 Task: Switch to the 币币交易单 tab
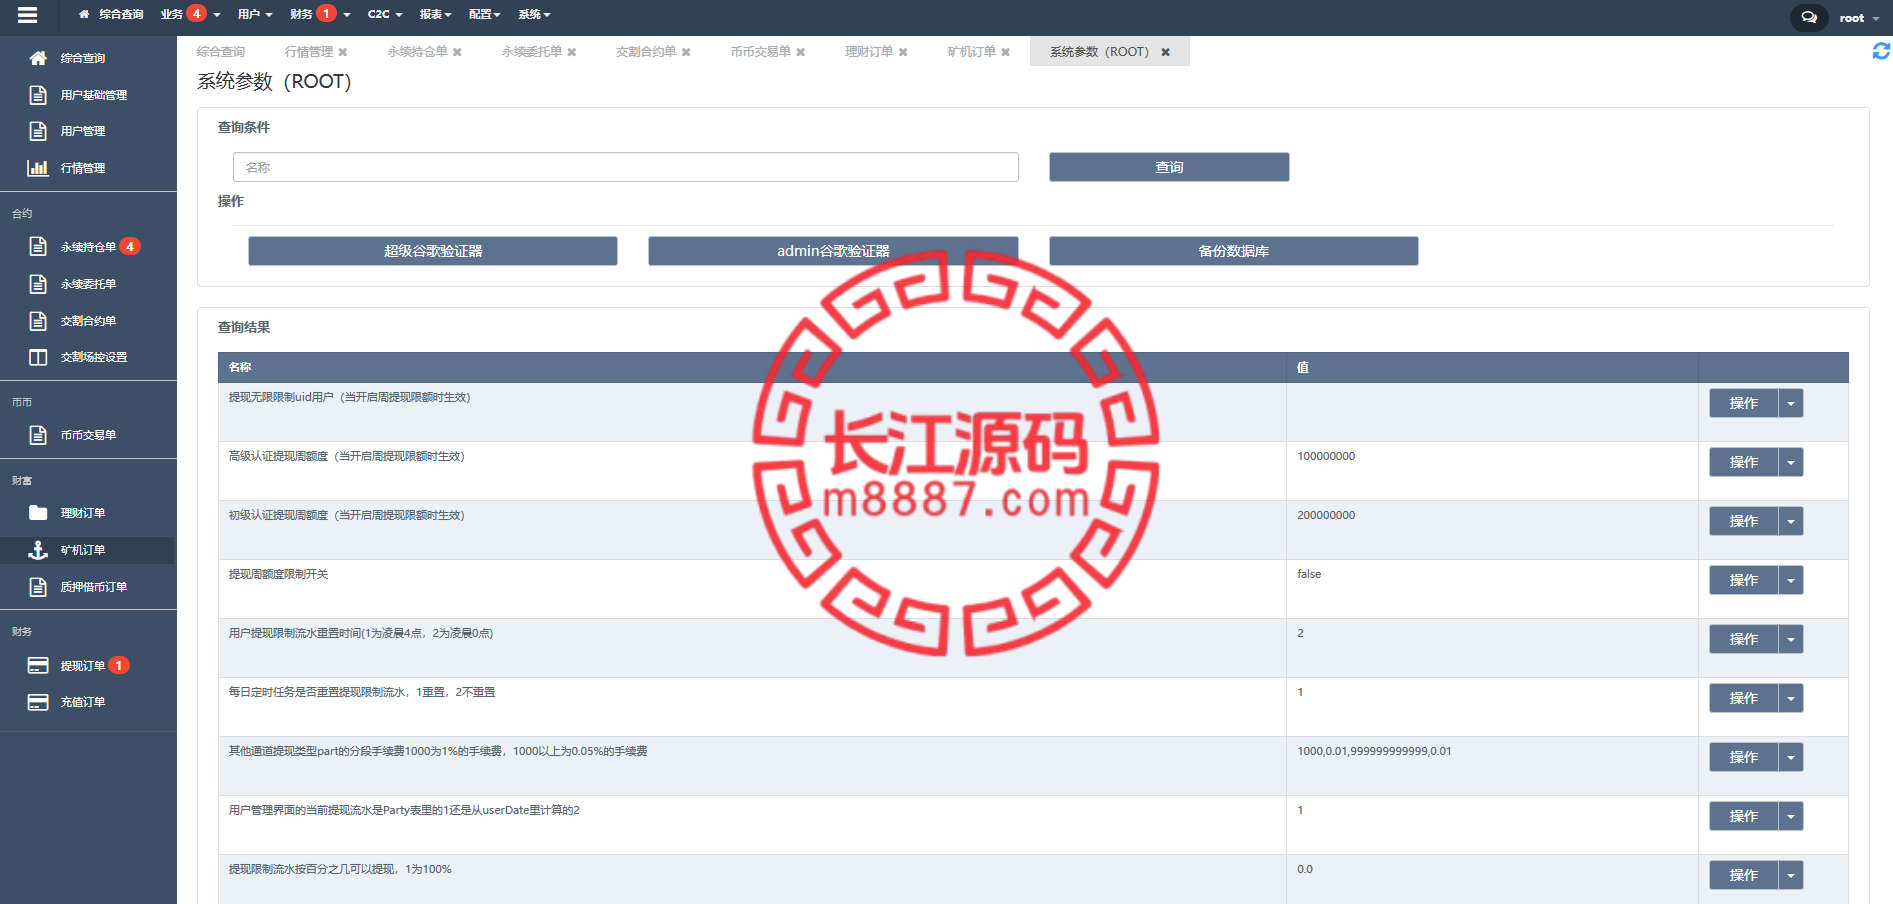(761, 52)
